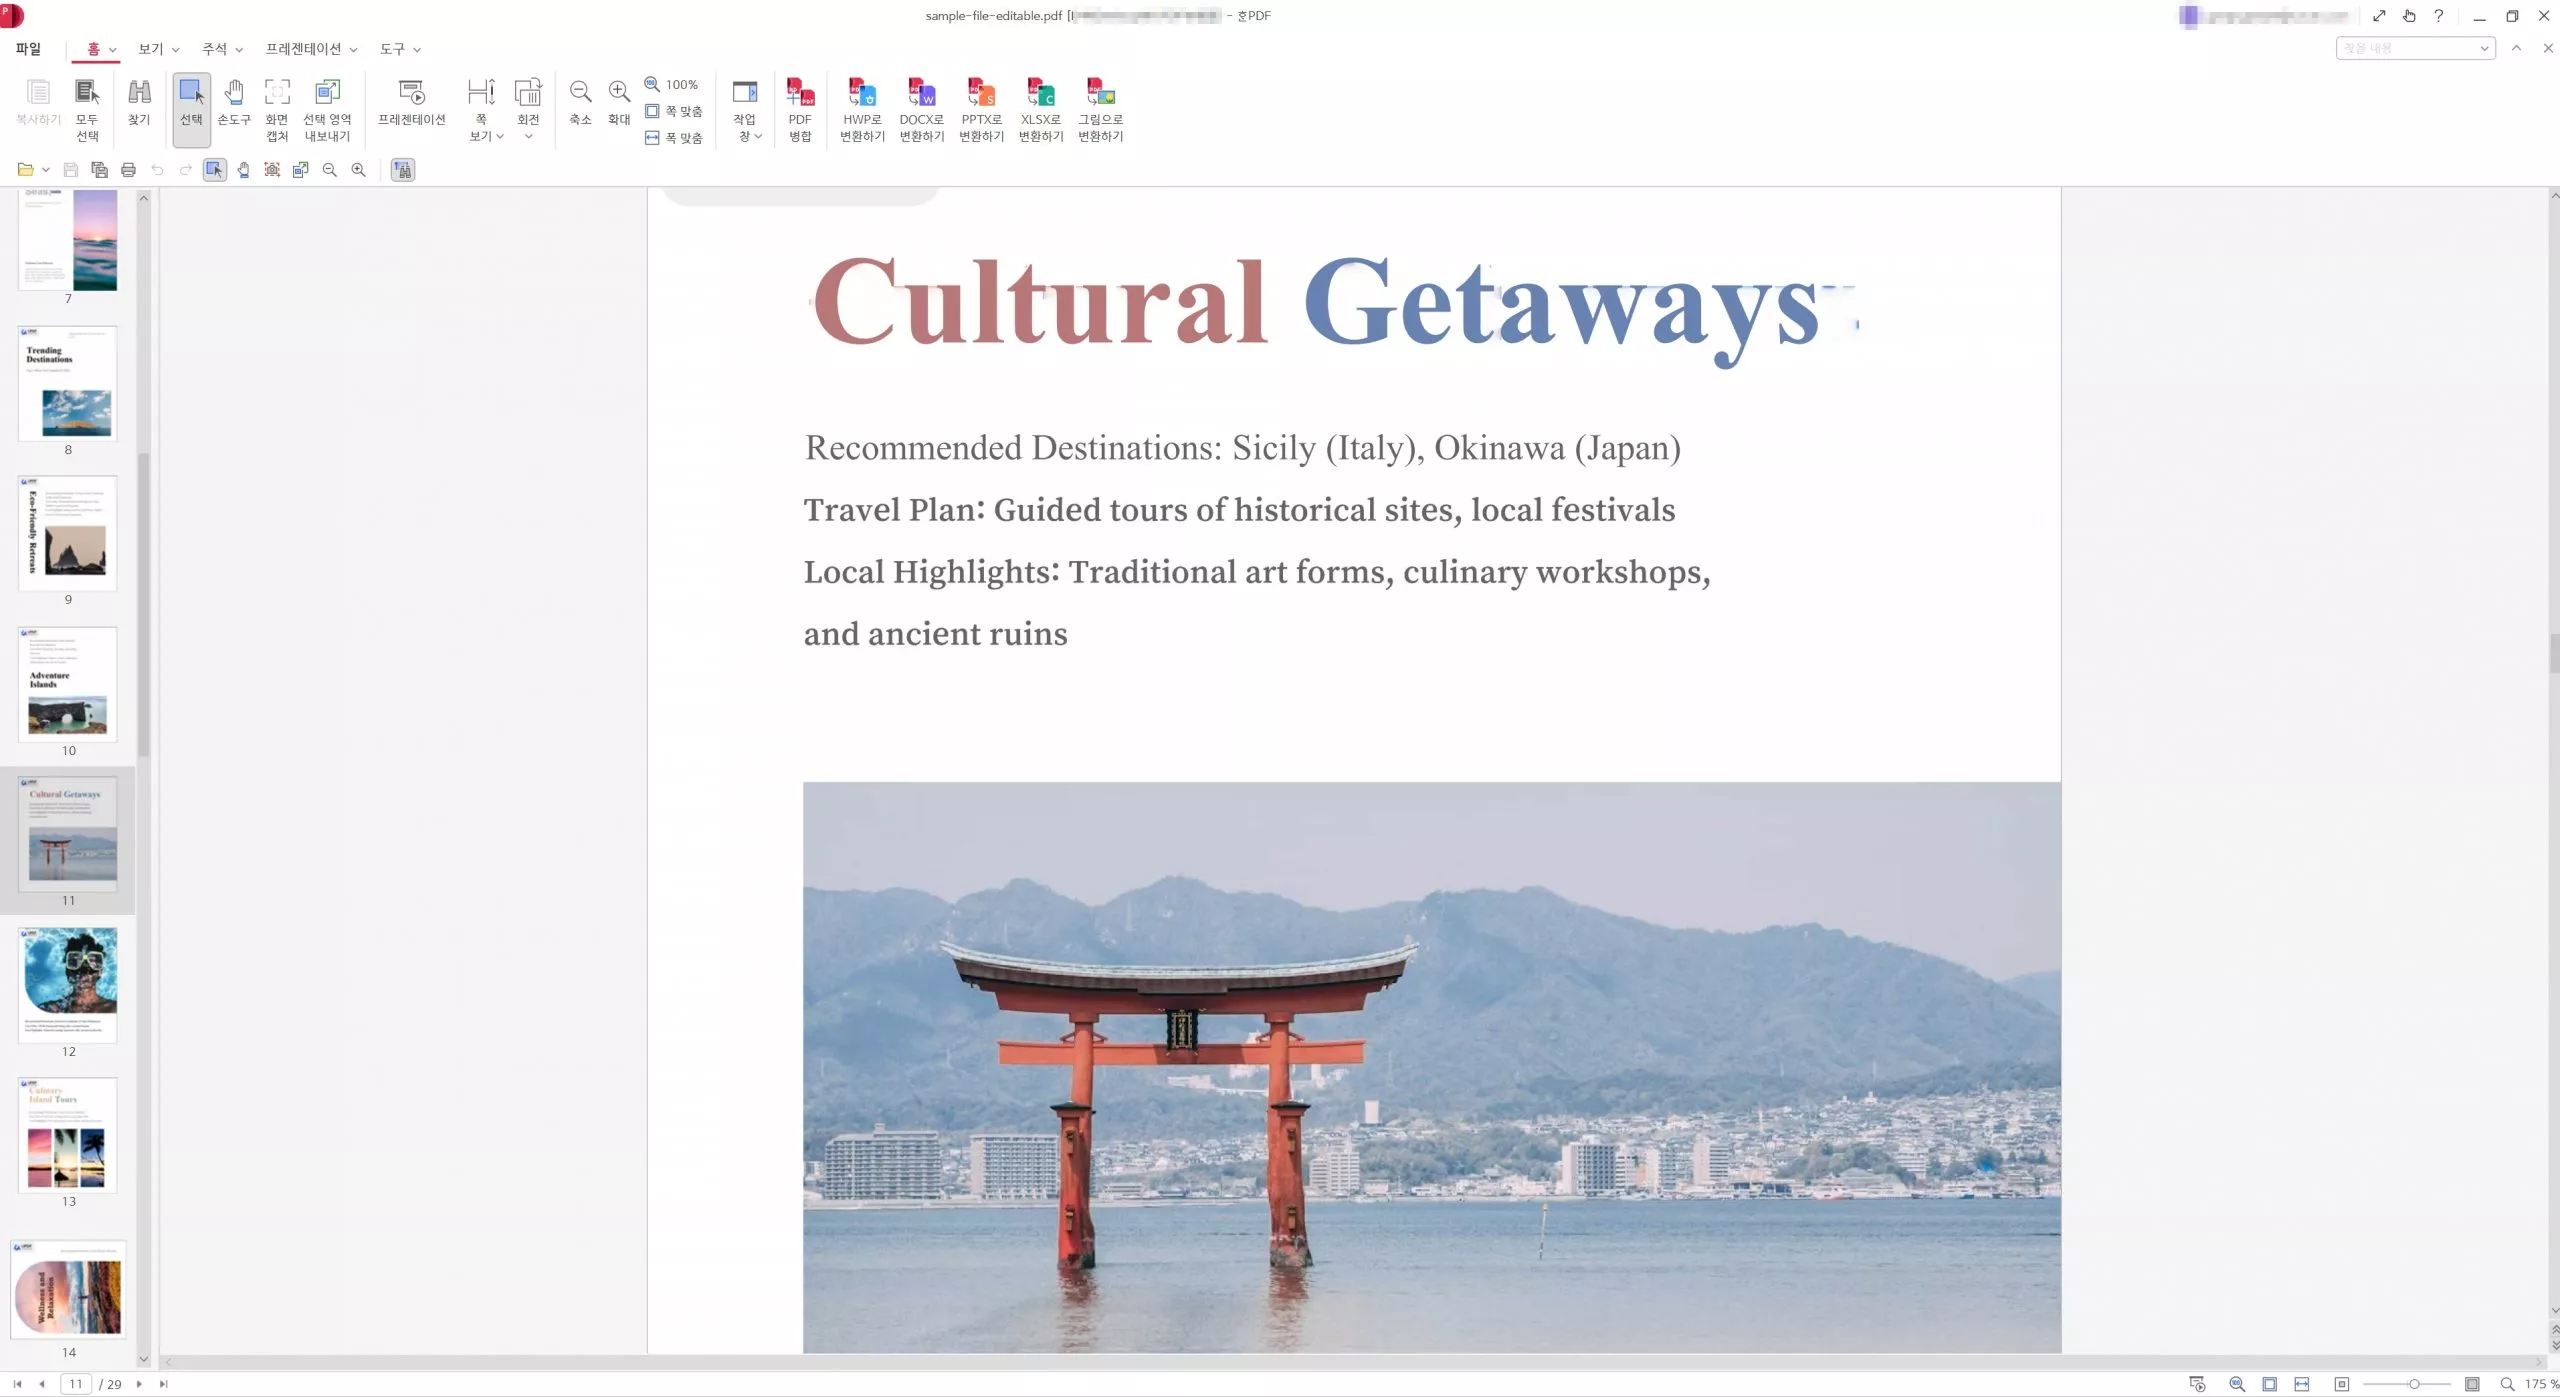Screen dimensions: 2560x1397
Task: Select the page 12 thumbnail in sidebar
Action: 68,985
